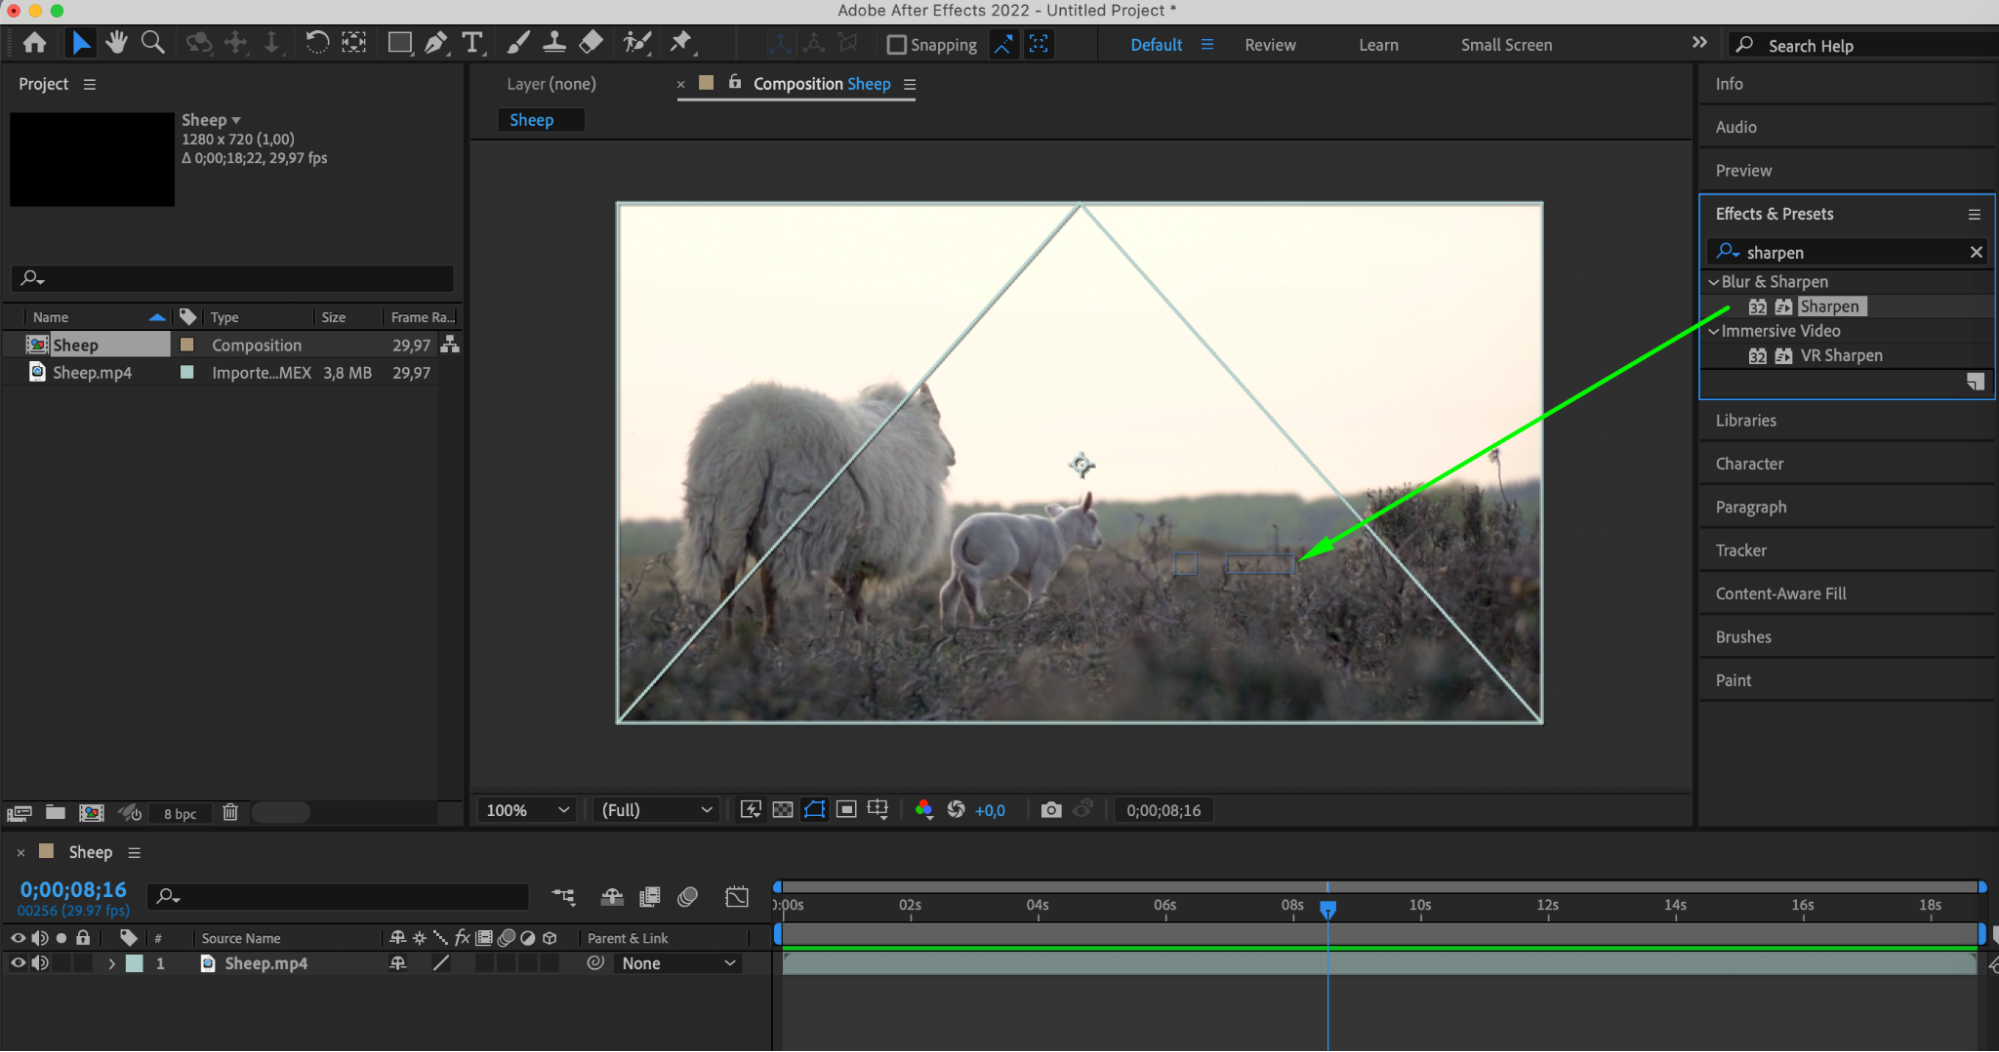1999x1052 pixels.
Task: Select the Pen tool
Action: point(436,43)
